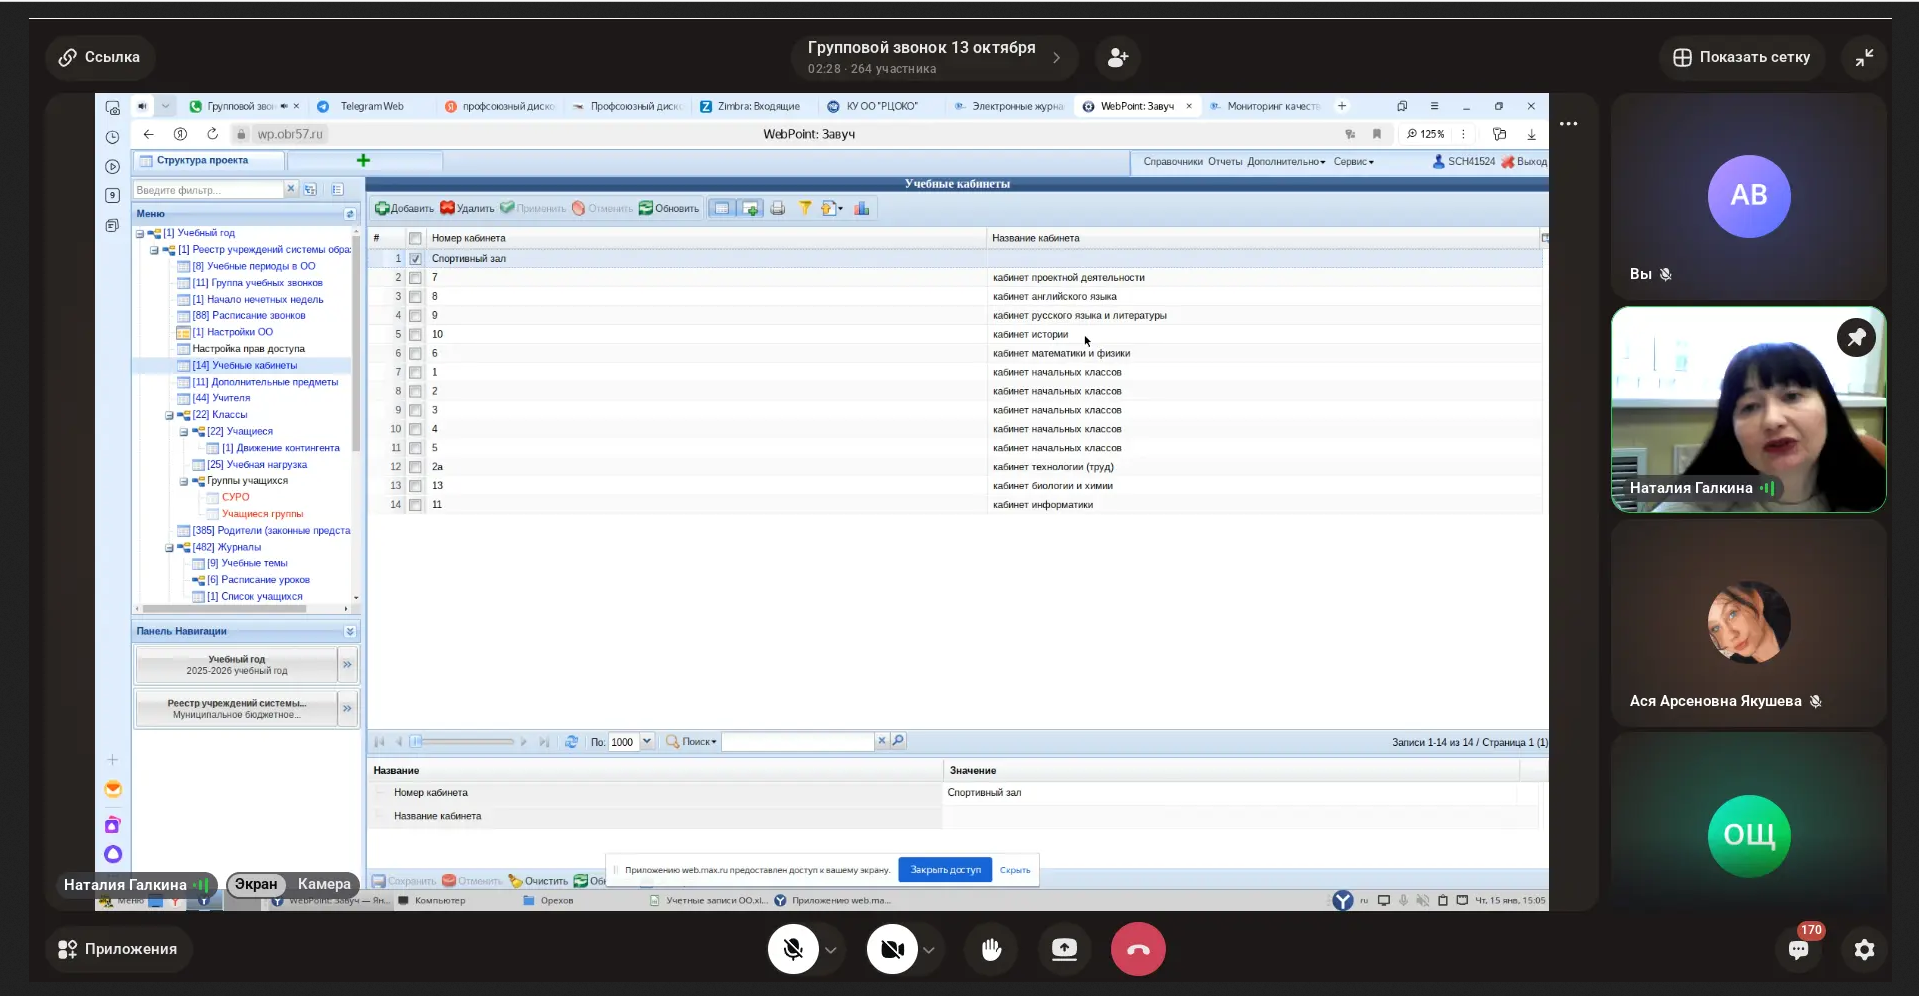
Task: Turn on the camera button
Action: coord(892,949)
